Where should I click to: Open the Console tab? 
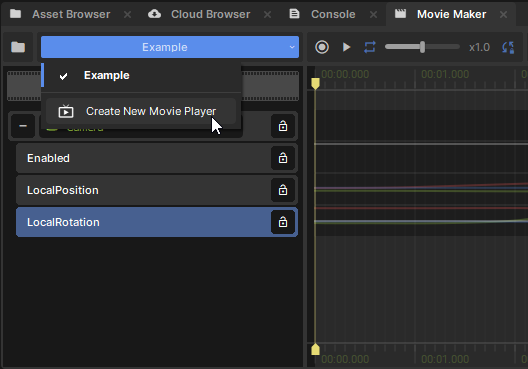click(333, 14)
